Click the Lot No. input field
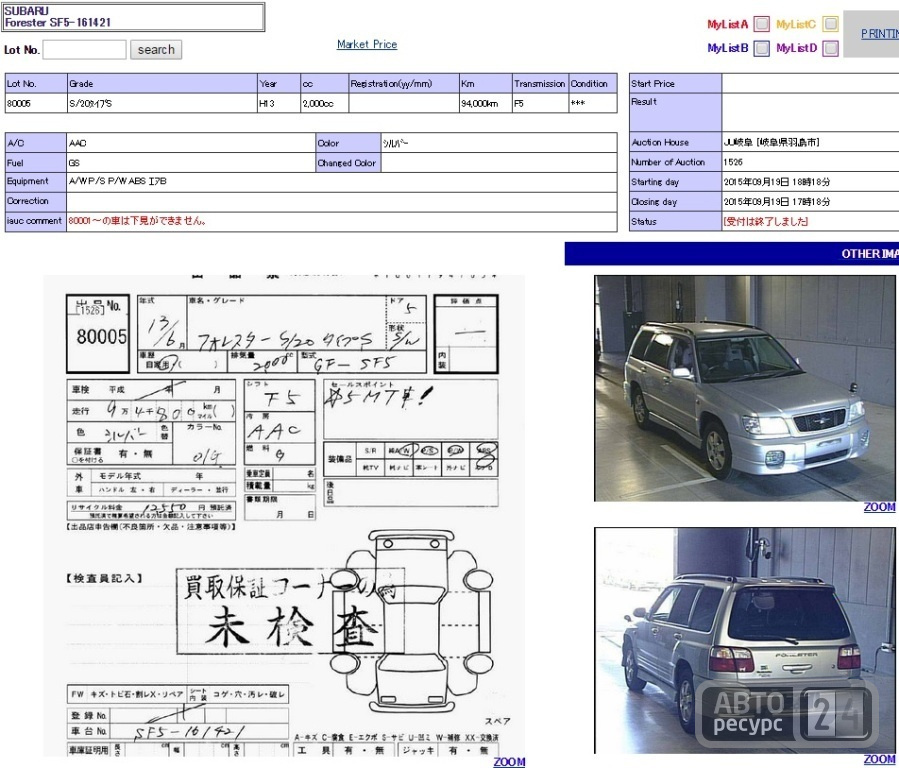The height and width of the screenshot is (768, 899). pos(84,50)
